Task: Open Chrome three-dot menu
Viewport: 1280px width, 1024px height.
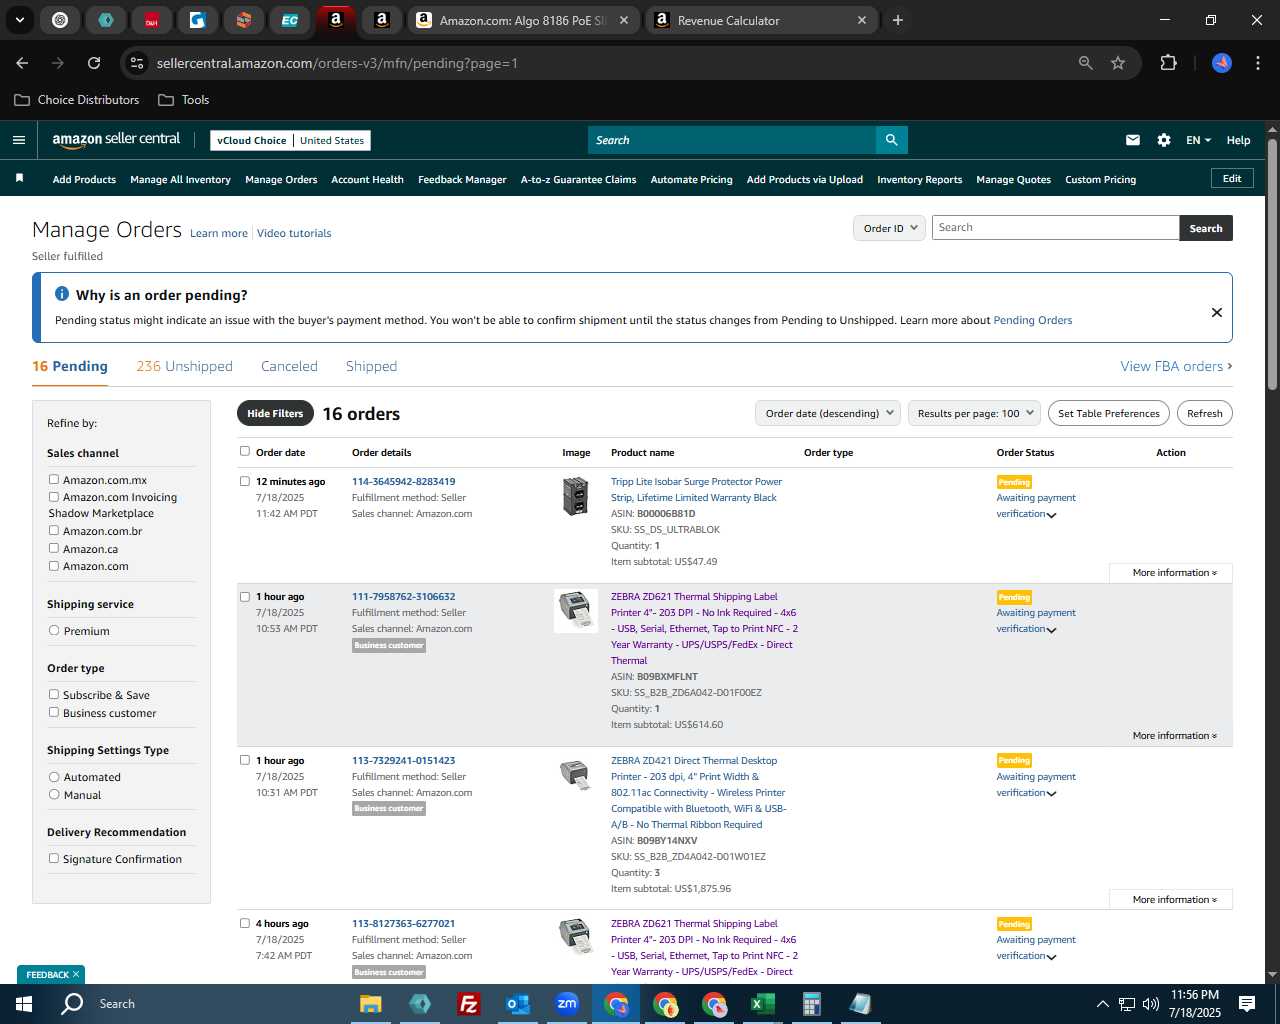Action: click(x=1256, y=63)
